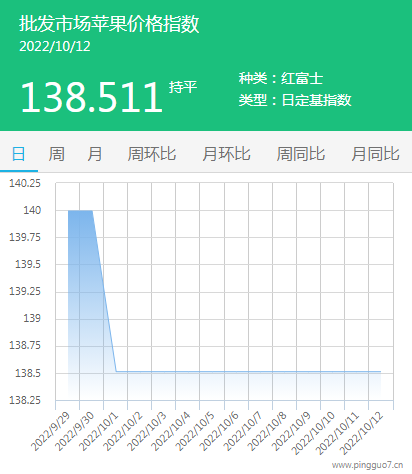Click the 138.511 index value

[x=91, y=97]
